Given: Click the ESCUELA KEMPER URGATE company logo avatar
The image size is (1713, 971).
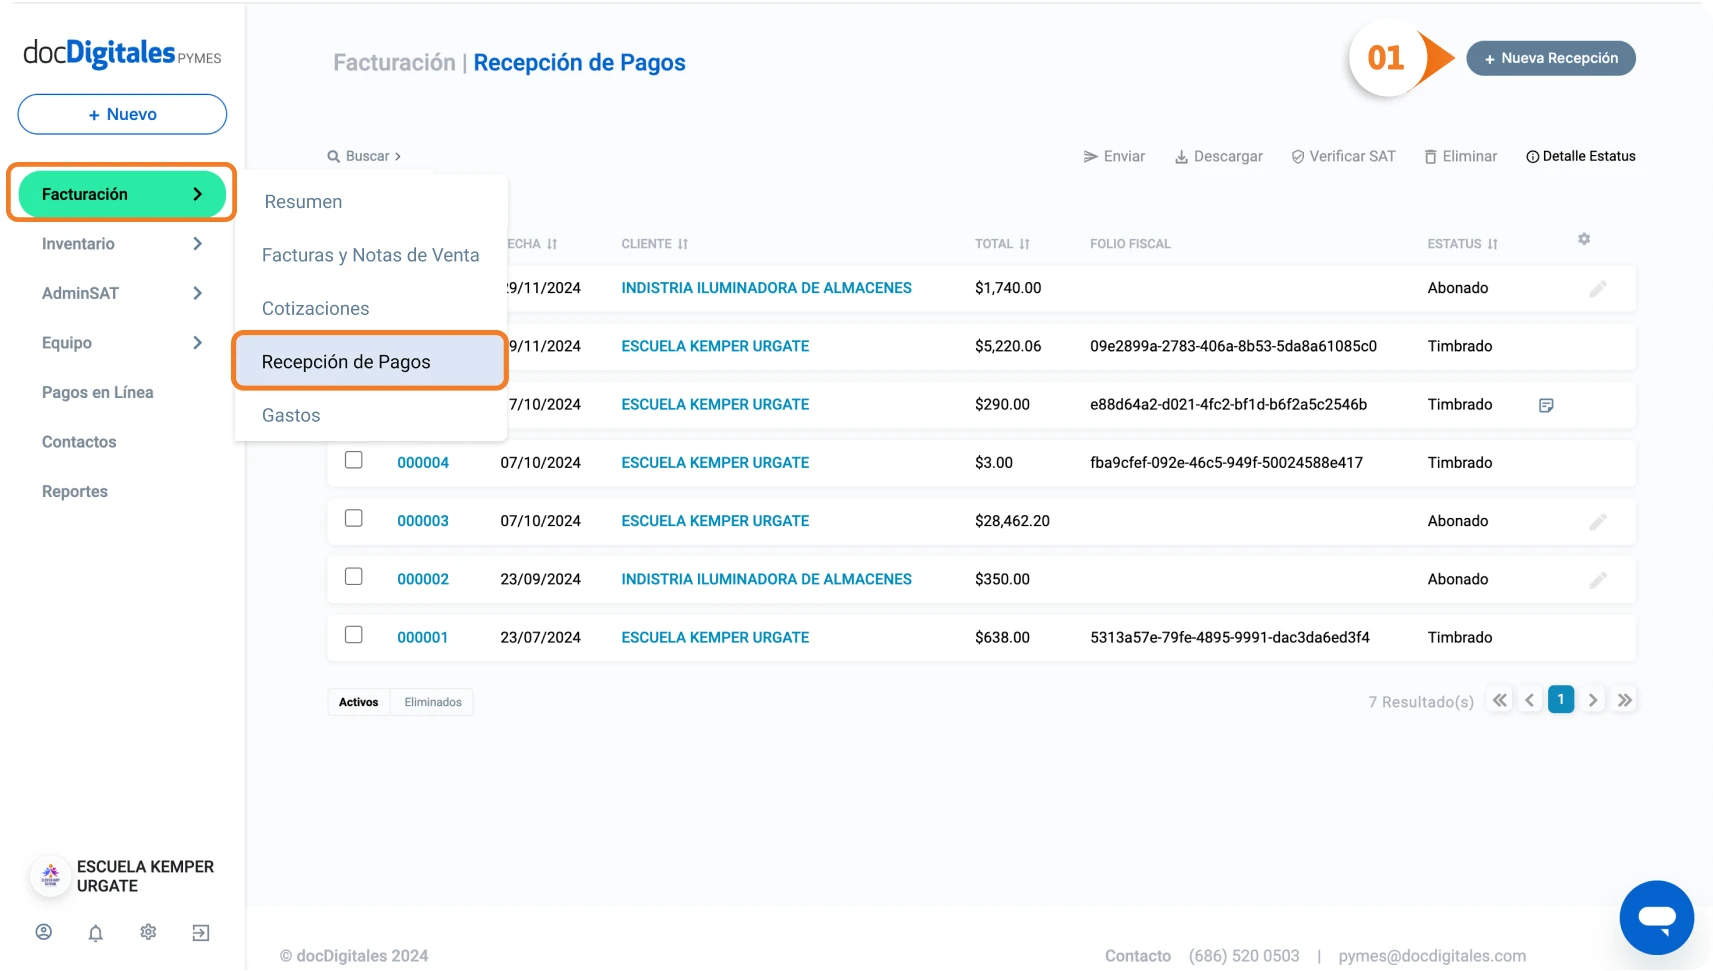Looking at the screenshot, I should [50, 876].
